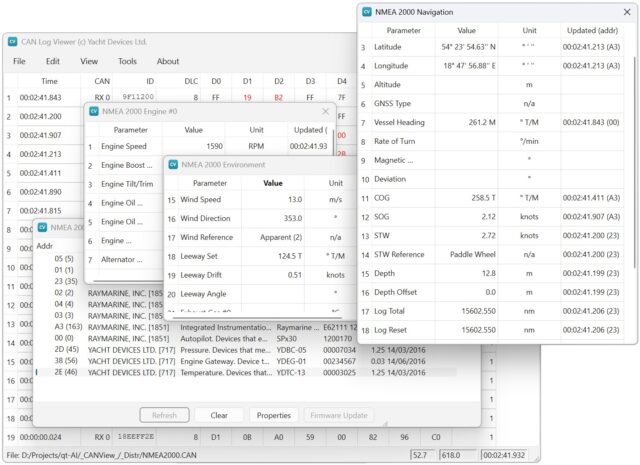Select the Wind Speed row in Environment
This screenshot has width=640, height=465.
click(259, 200)
